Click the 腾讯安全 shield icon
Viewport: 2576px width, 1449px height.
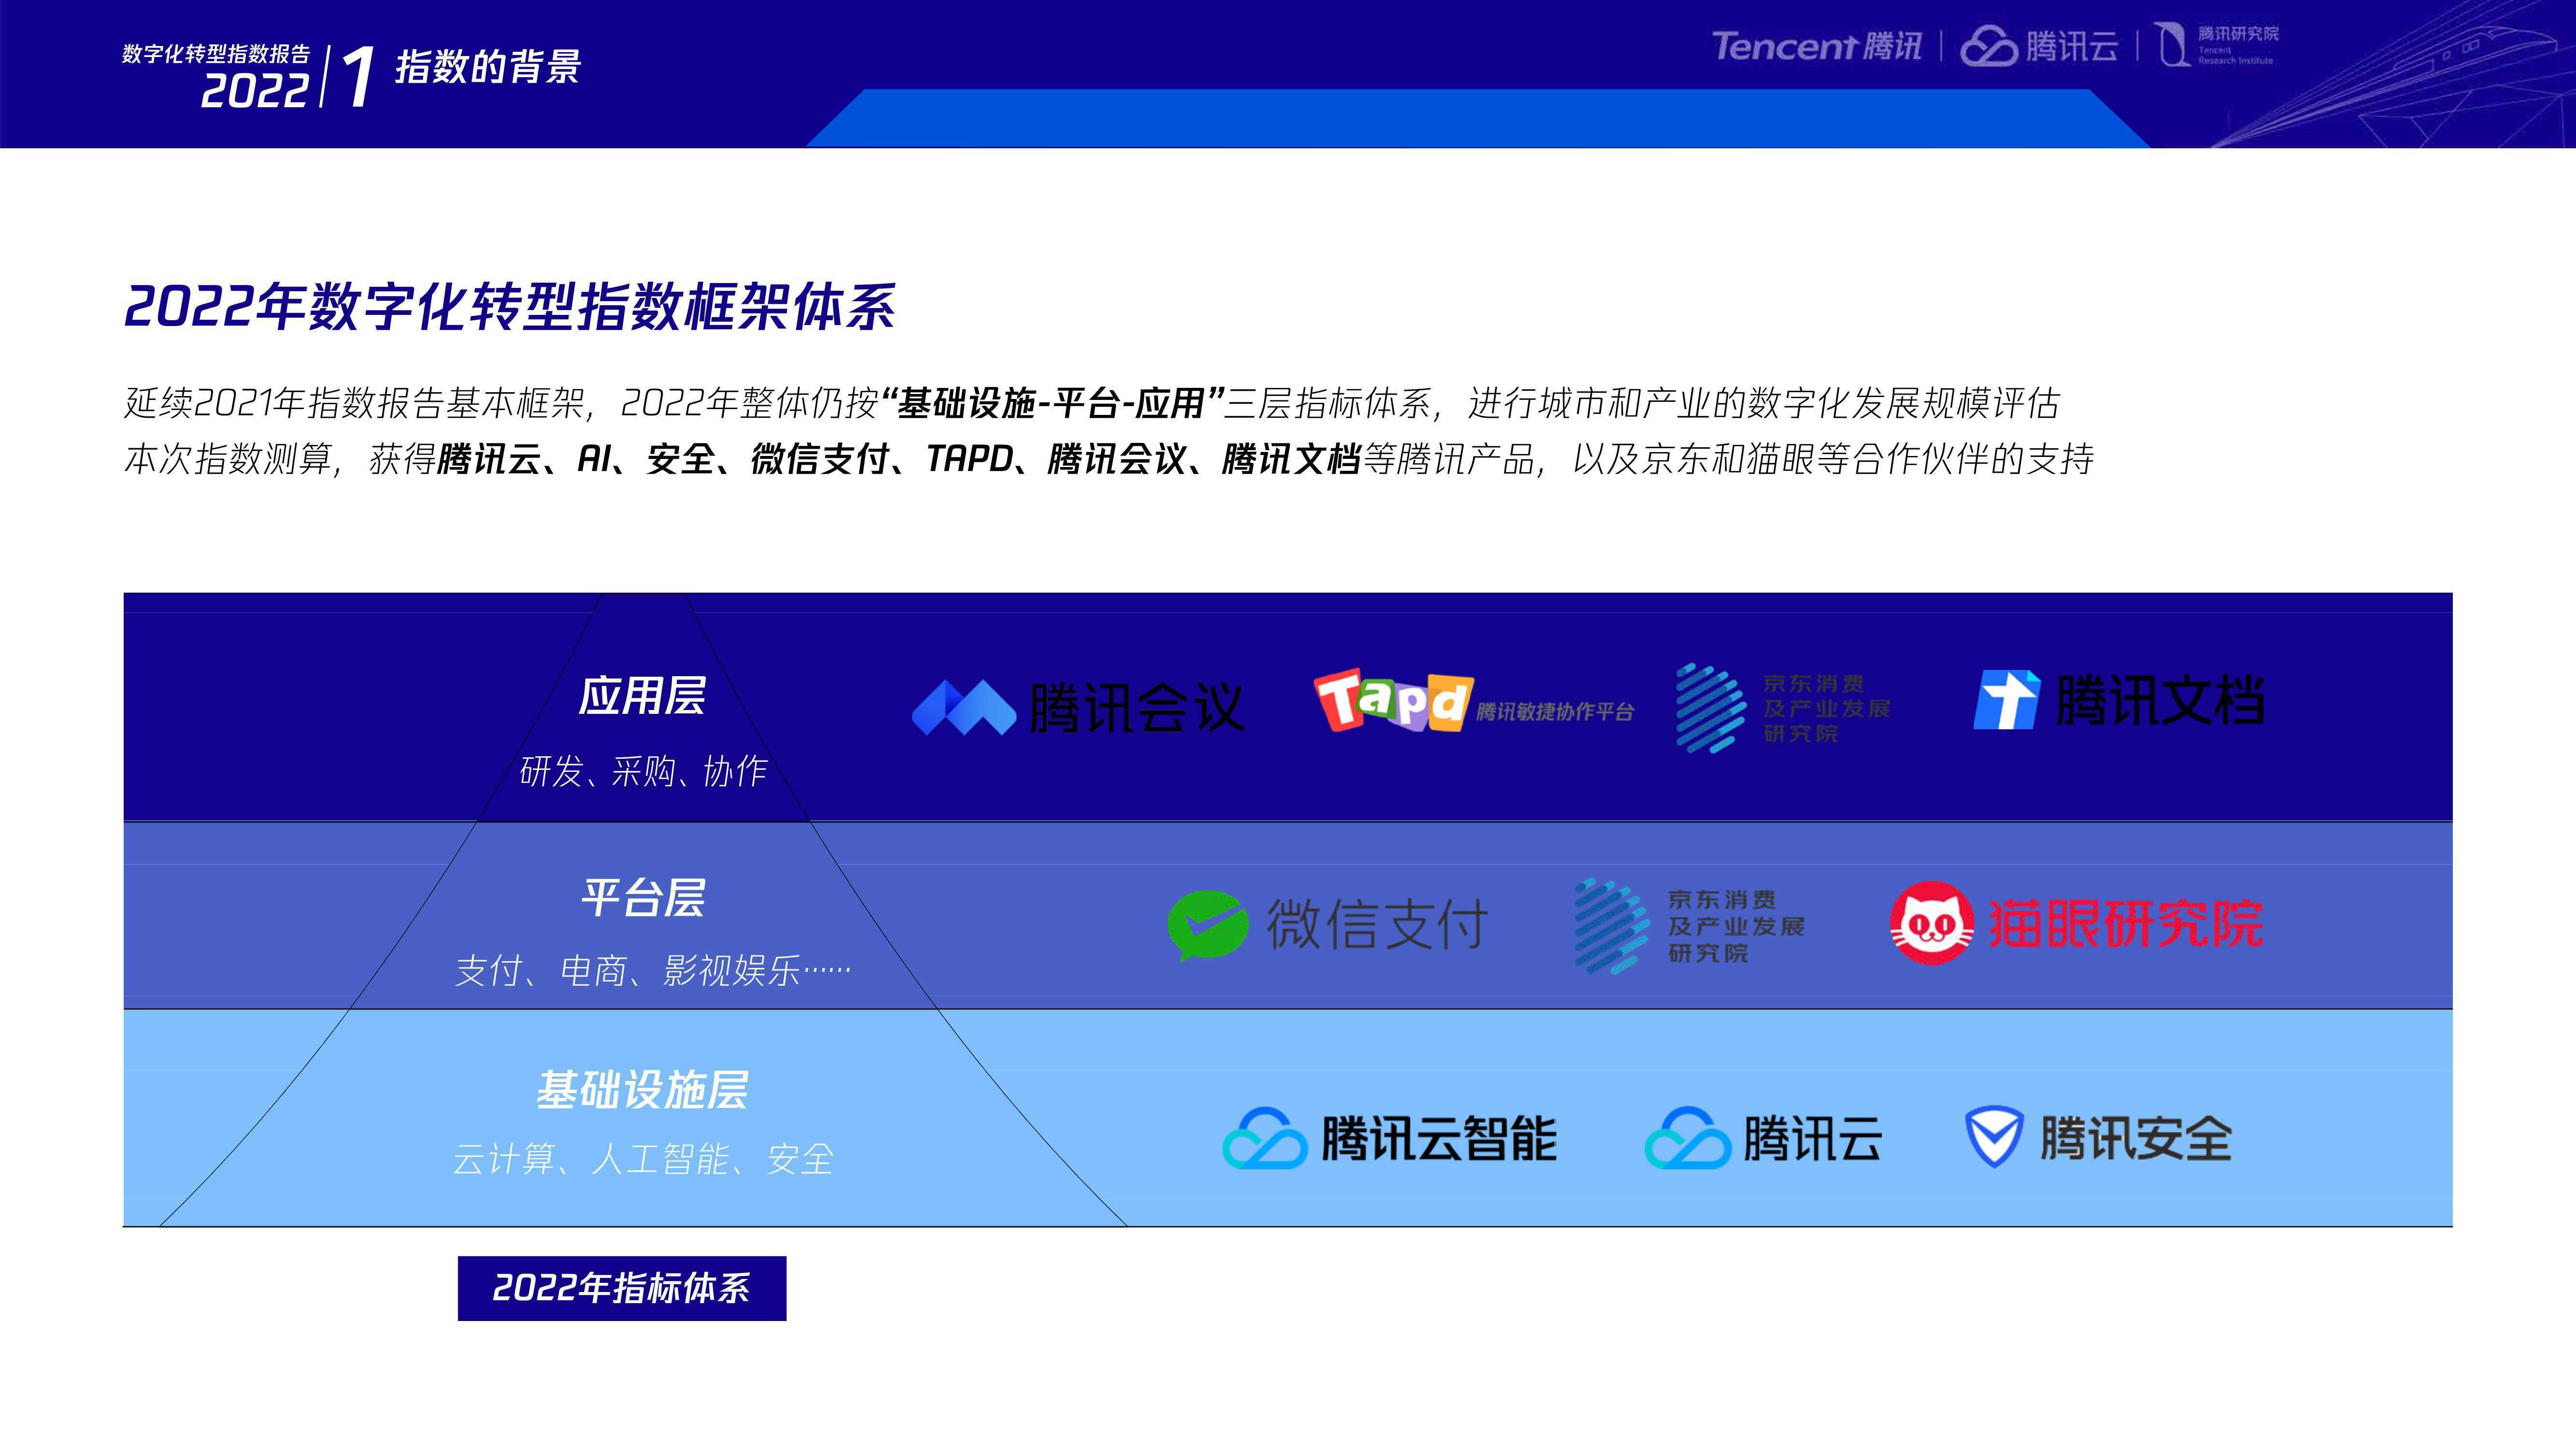pos(1994,1137)
